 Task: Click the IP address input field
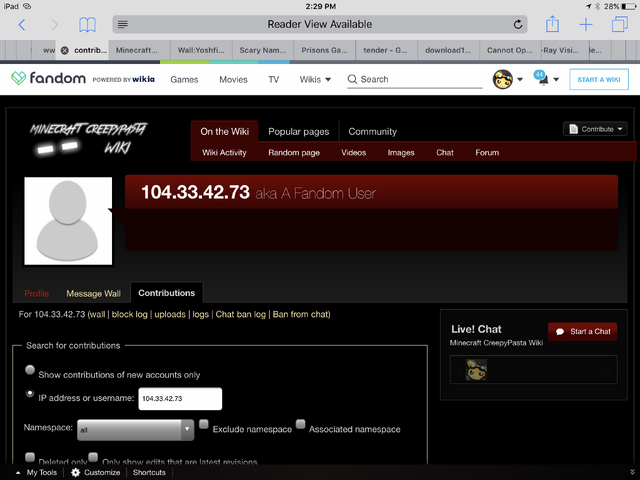(180, 399)
